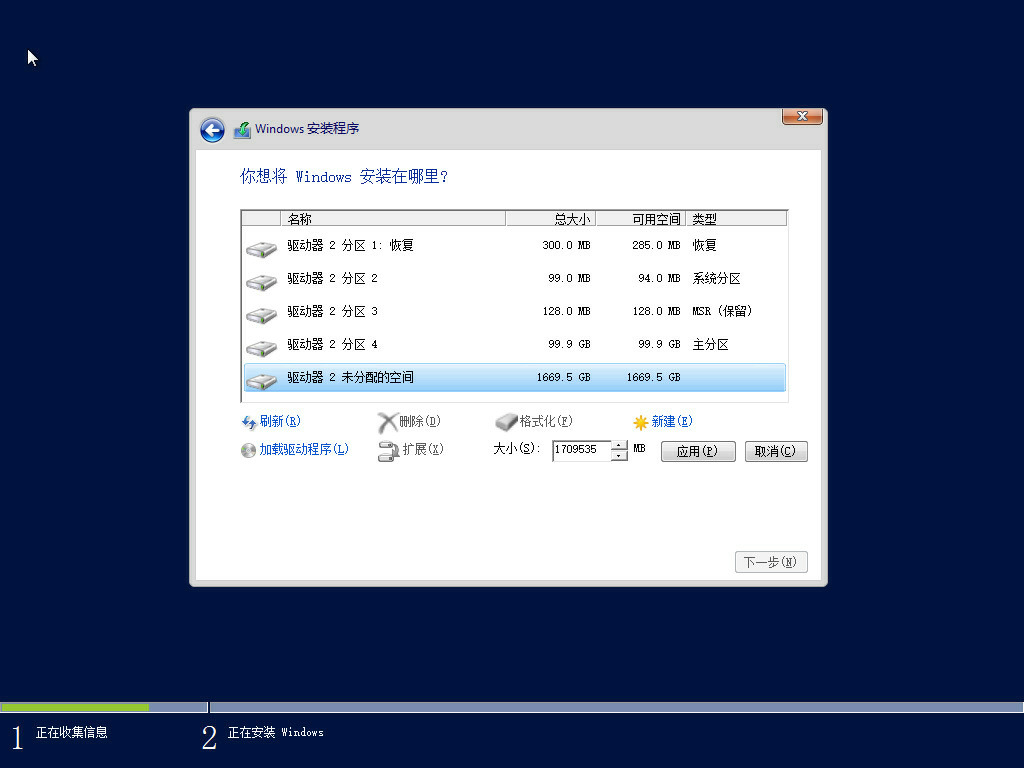Click the drive icon for partition 3
Viewport: 1024px width, 768px height.
click(261, 315)
